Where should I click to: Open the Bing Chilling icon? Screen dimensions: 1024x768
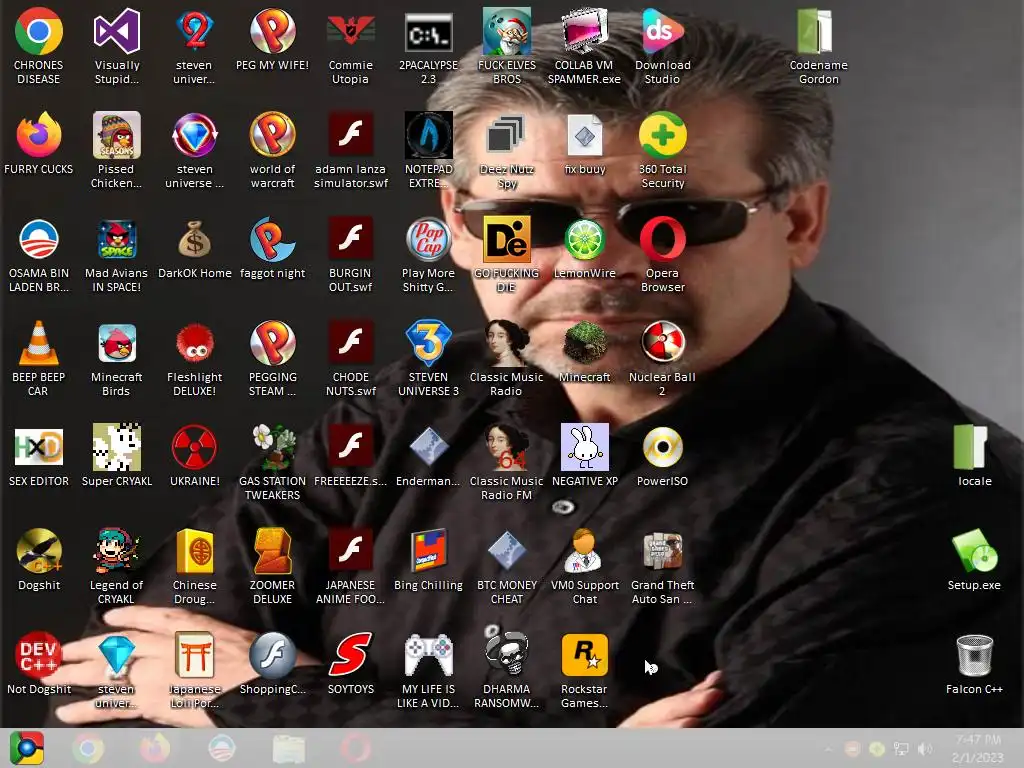[428, 551]
